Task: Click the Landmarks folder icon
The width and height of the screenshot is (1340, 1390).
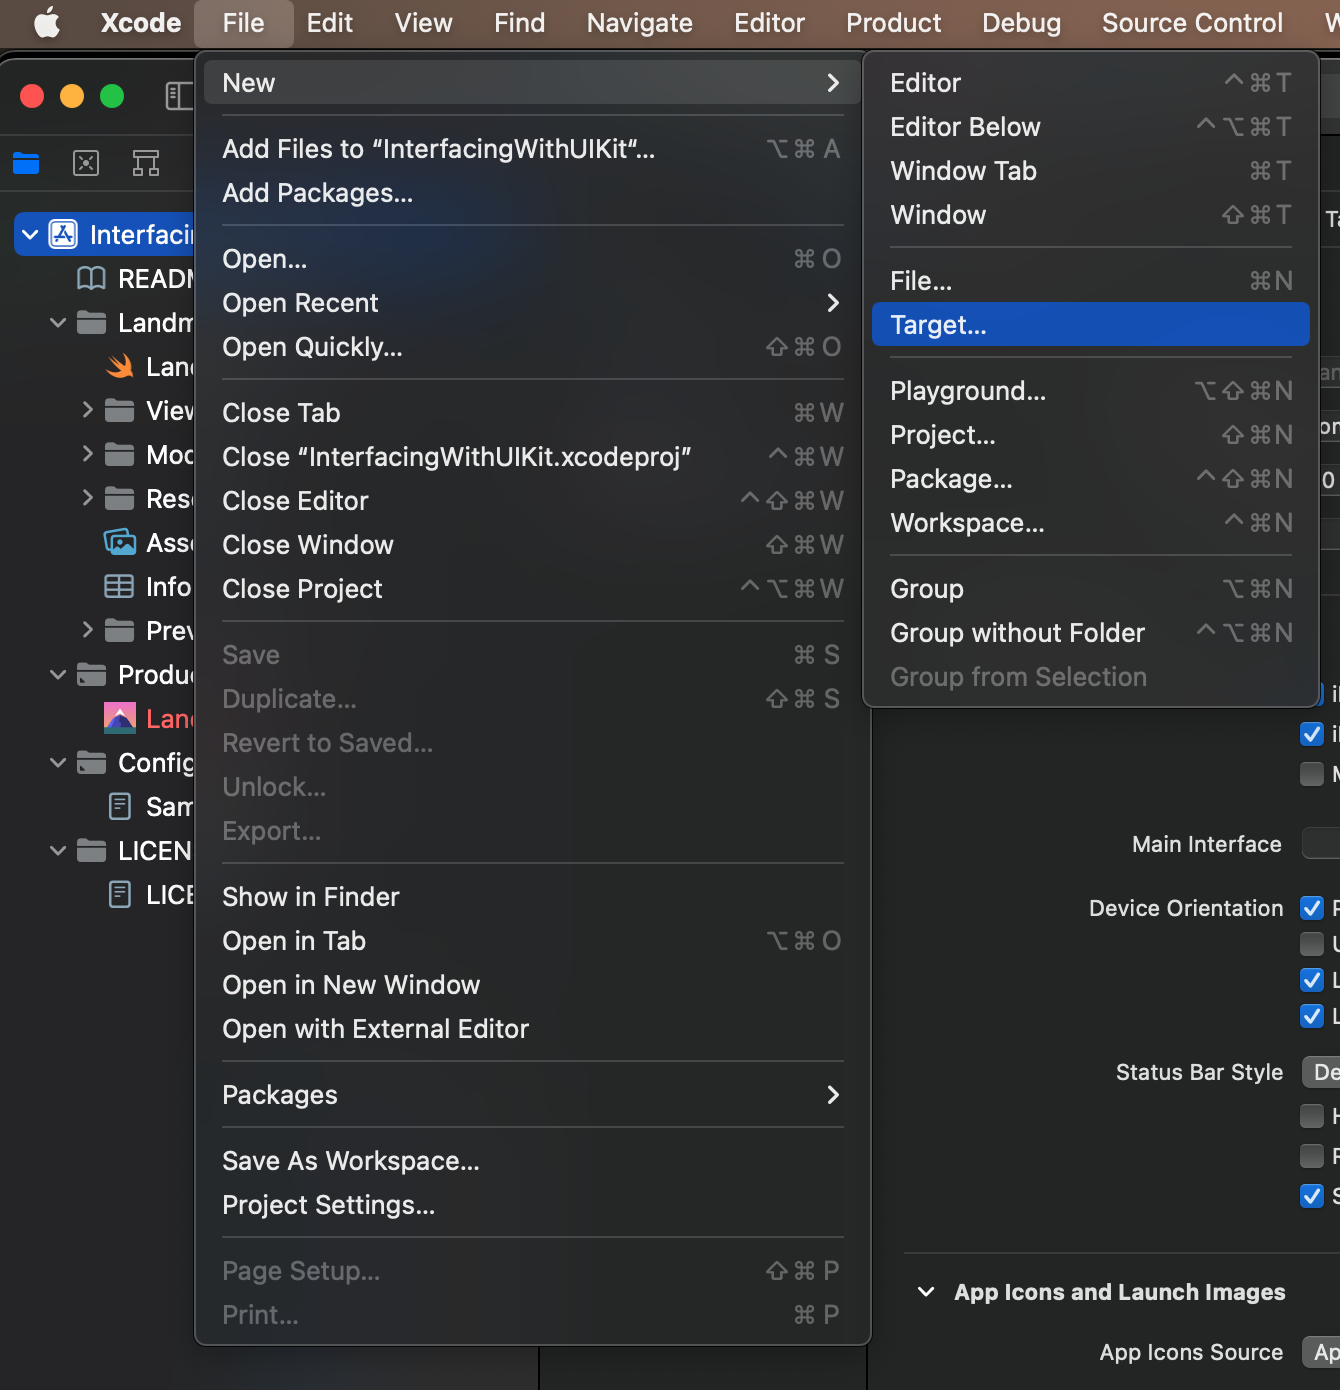Action: [92, 322]
